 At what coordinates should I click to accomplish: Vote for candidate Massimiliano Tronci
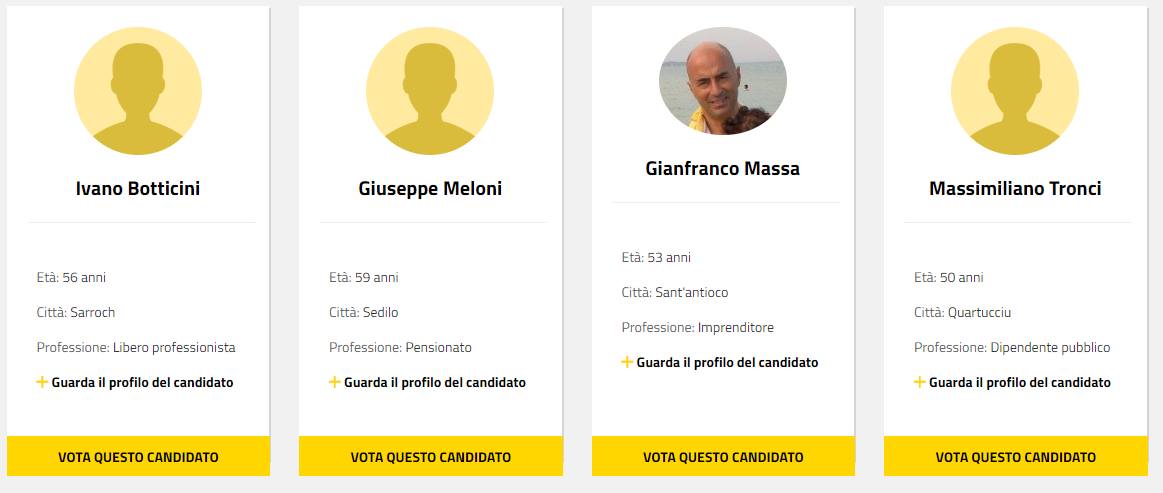pyautogui.click(x=1016, y=457)
